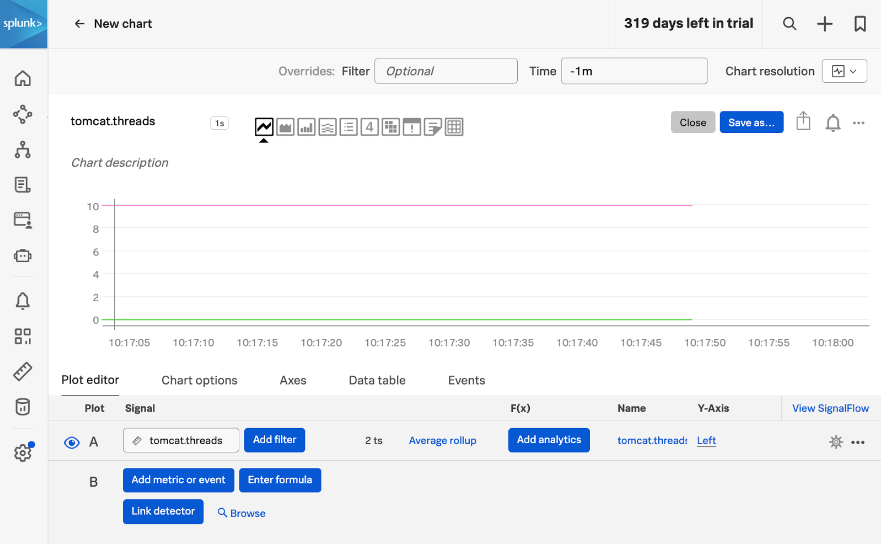This screenshot has height=544, width=882.
Task: Open the share chart icon
Action: (803, 122)
